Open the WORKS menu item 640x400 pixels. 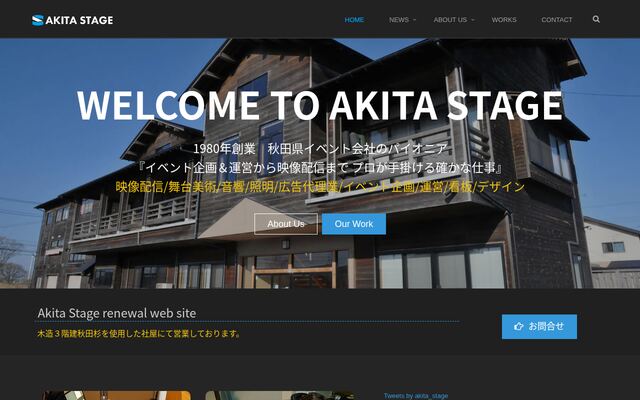click(504, 20)
